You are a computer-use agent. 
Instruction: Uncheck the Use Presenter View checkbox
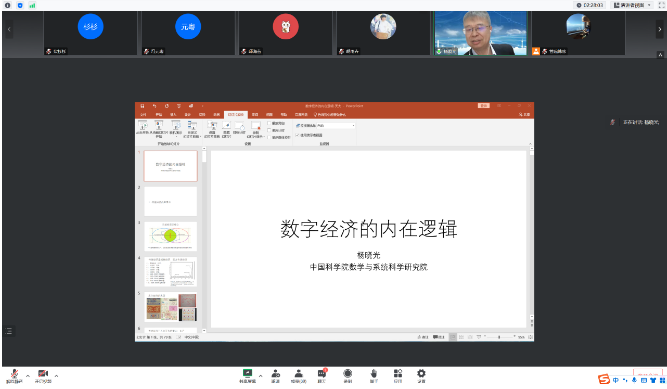297,135
